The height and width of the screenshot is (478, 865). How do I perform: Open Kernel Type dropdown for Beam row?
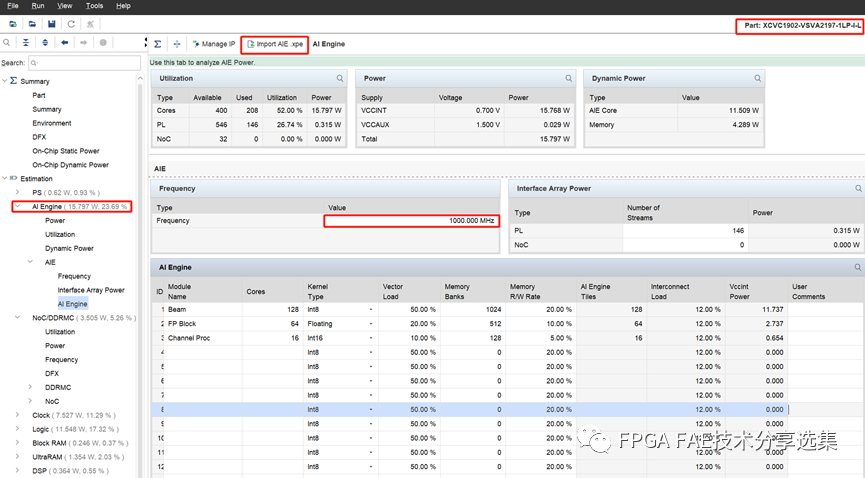pos(370,310)
